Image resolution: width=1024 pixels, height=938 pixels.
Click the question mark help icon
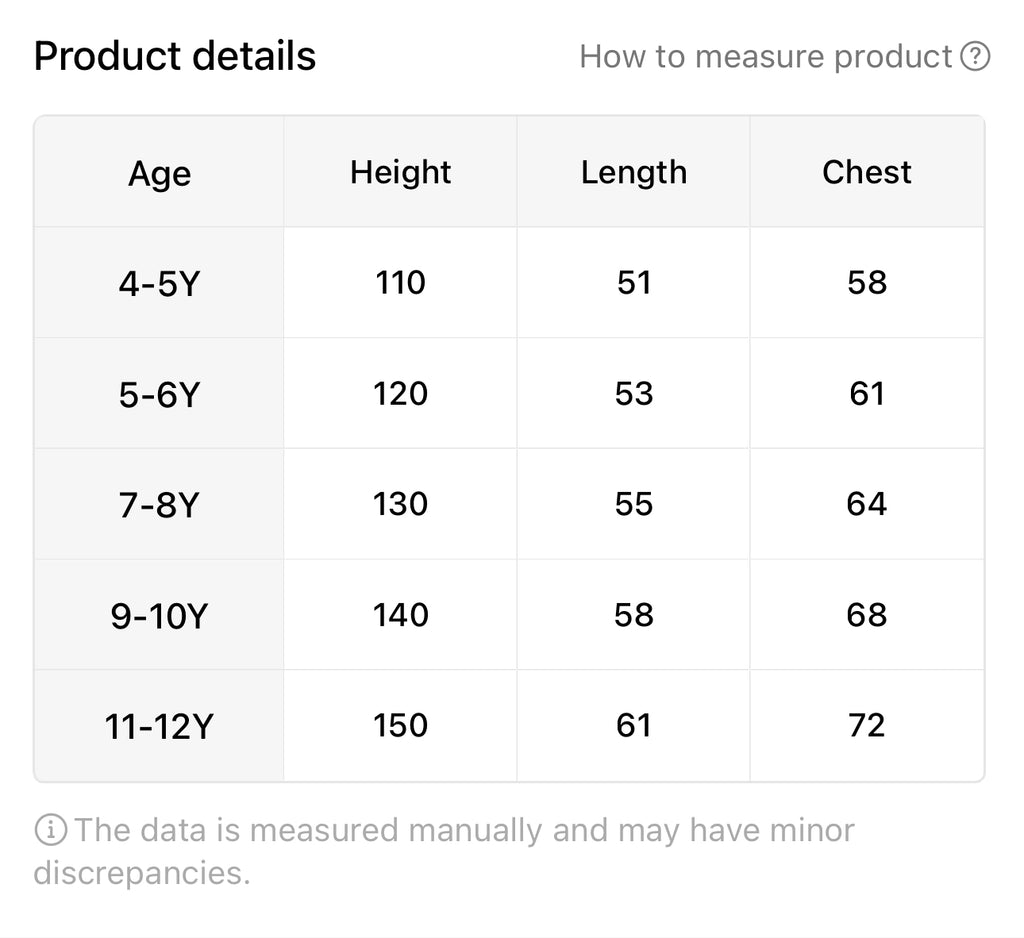pos(975,57)
